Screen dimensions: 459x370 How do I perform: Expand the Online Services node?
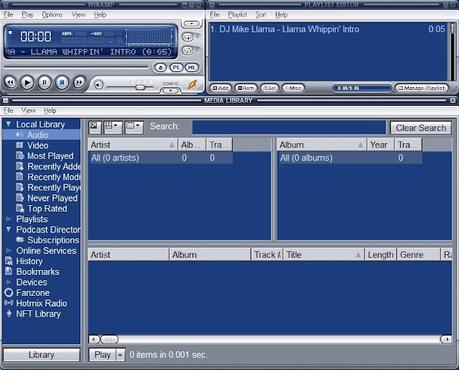pos(9,251)
